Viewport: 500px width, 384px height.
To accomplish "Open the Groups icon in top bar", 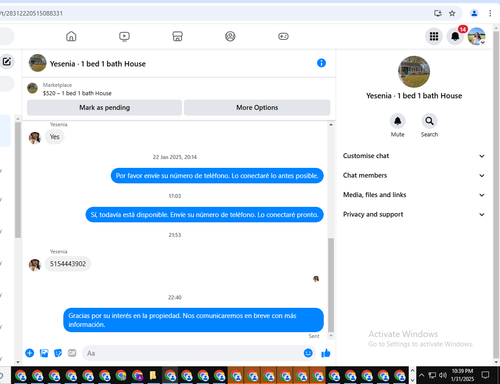I will [230, 36].
